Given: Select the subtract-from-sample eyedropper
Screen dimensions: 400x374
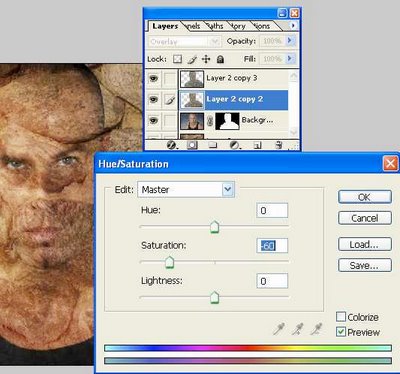Looking at the screenshot, I should [x=316, y=329].
